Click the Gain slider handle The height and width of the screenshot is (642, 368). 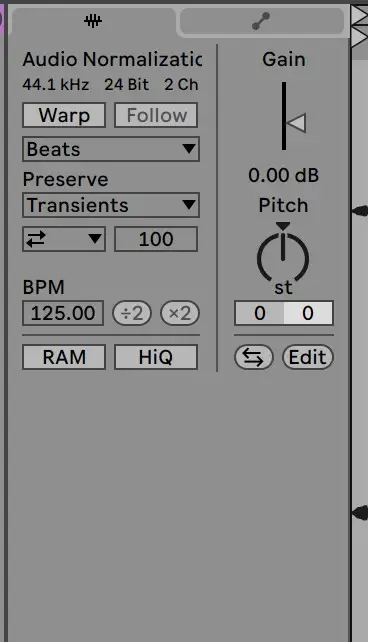point(296,123)
